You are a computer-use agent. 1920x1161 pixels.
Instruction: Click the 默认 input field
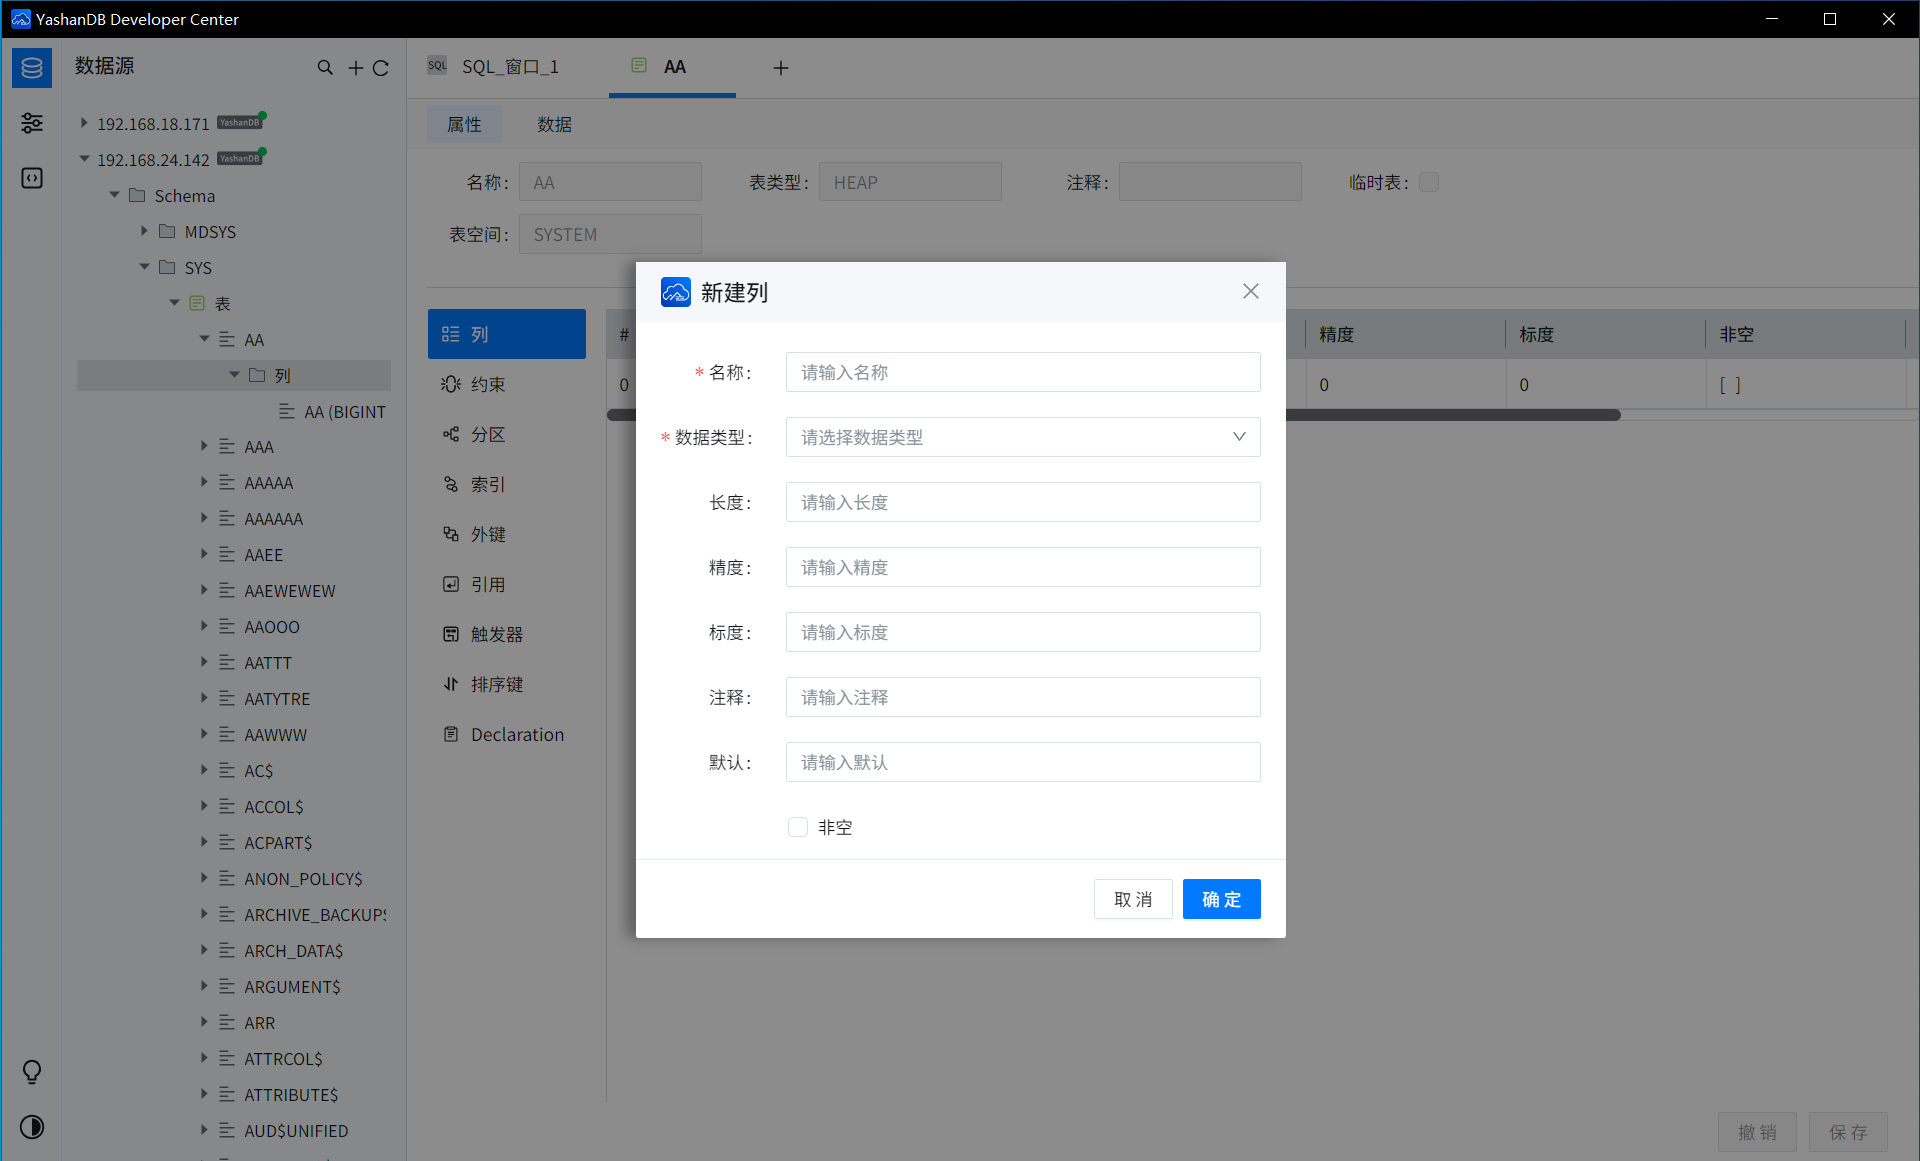click(x=1023, y=762)
